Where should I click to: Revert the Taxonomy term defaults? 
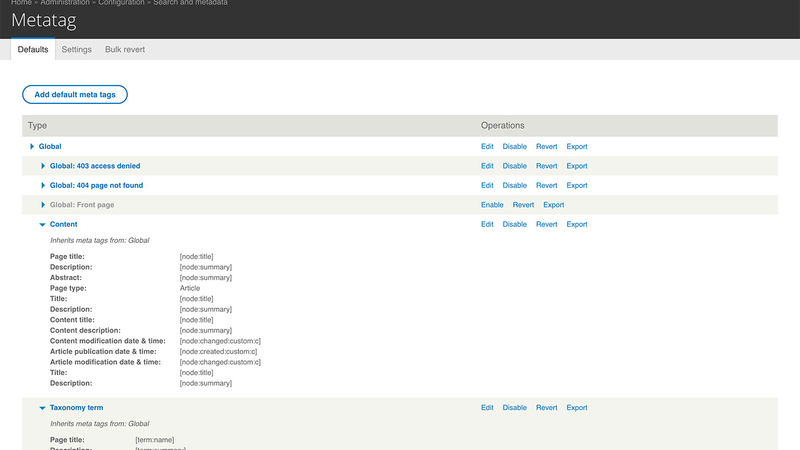546,408
